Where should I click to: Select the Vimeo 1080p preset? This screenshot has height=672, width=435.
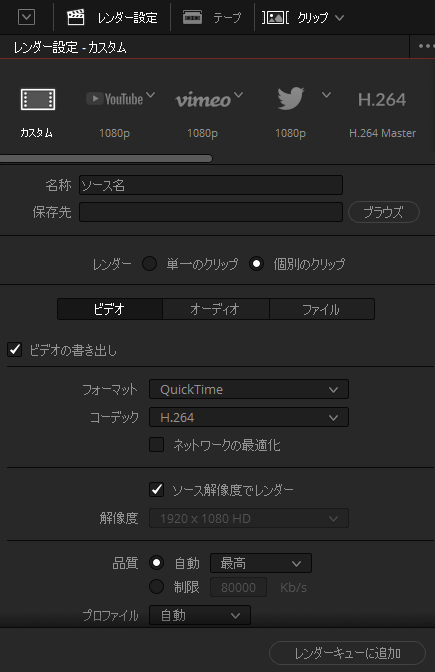click(x=203, y=113)
